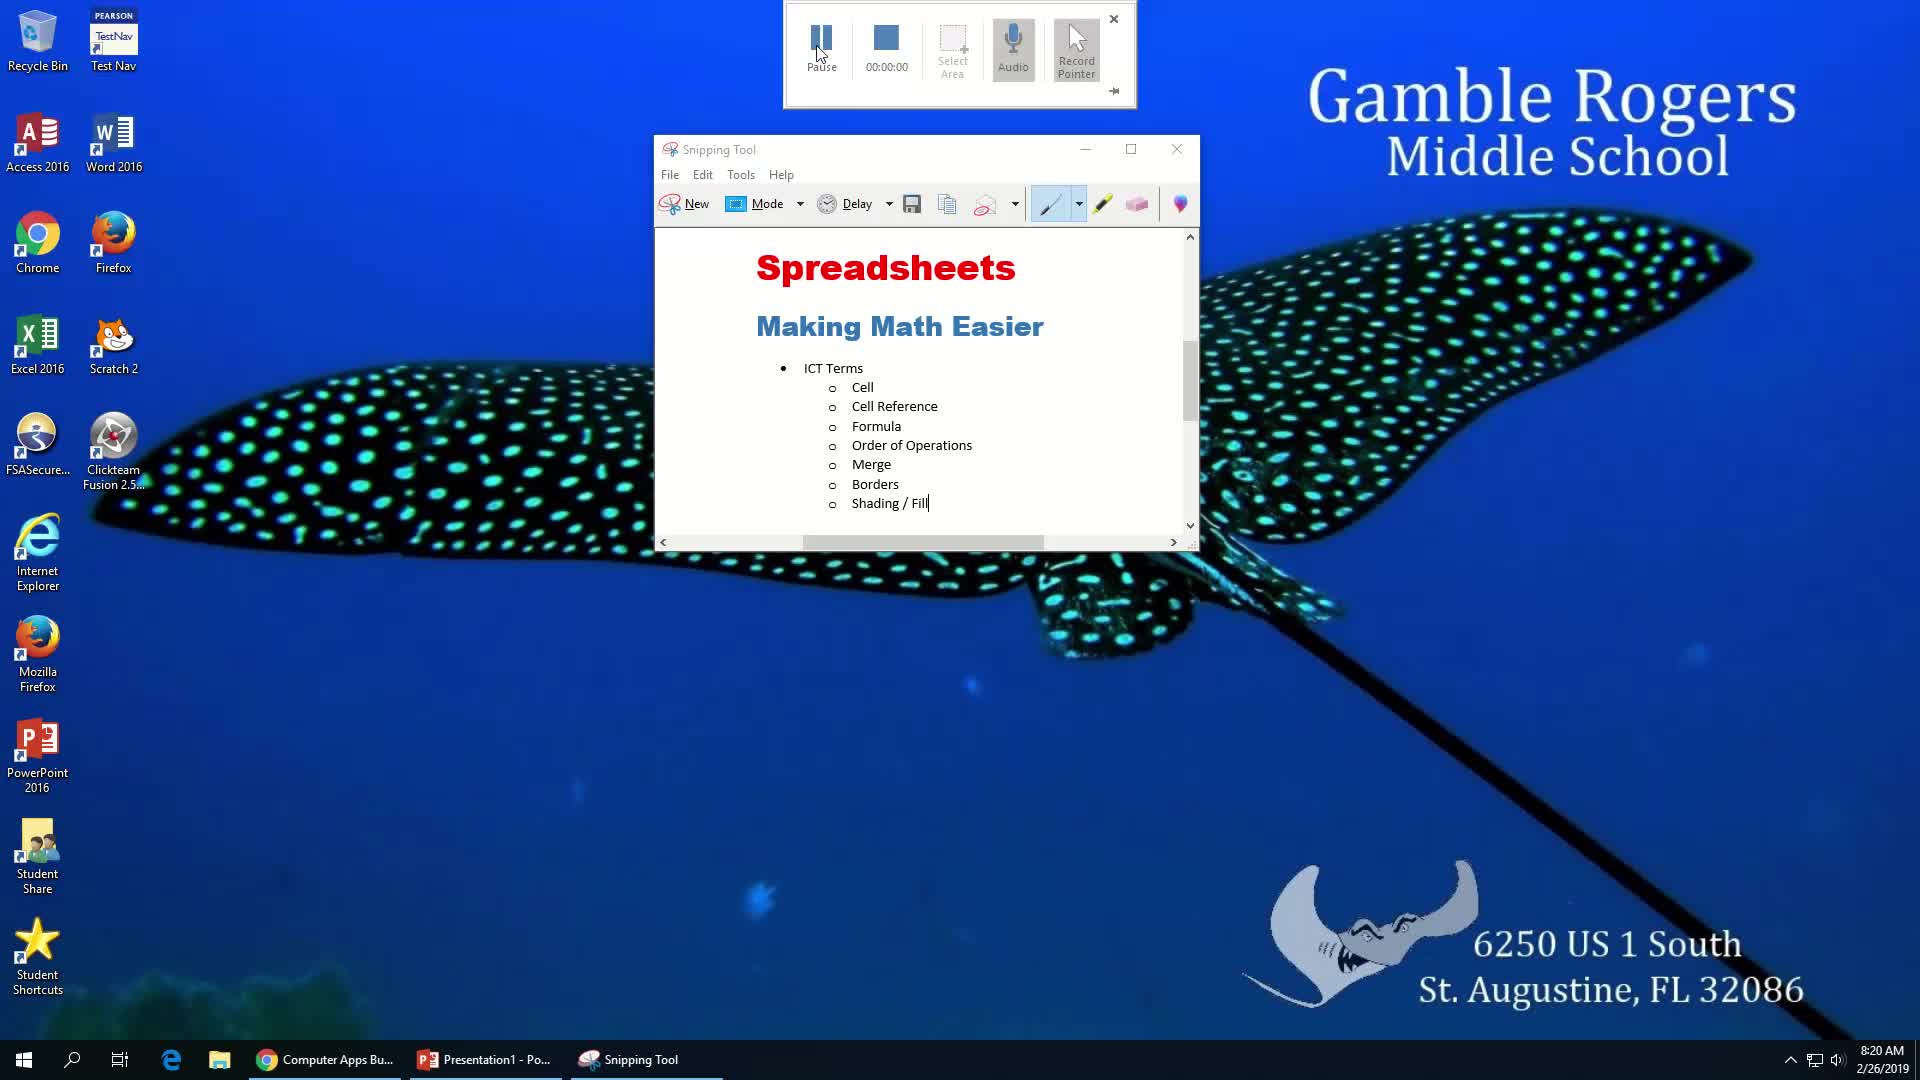The height and width of the screenshot is (1080, 1920).
Task: Open the Windows Start menu
Action: point(24,1060)
